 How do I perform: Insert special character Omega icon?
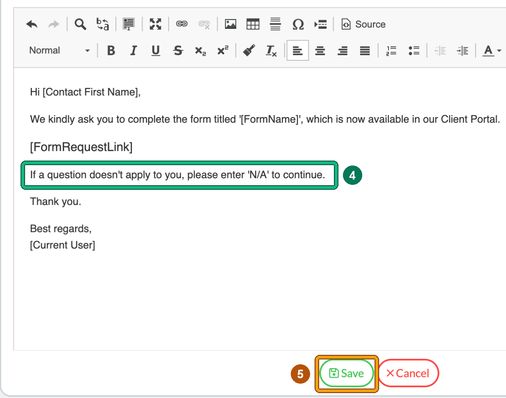298,24
